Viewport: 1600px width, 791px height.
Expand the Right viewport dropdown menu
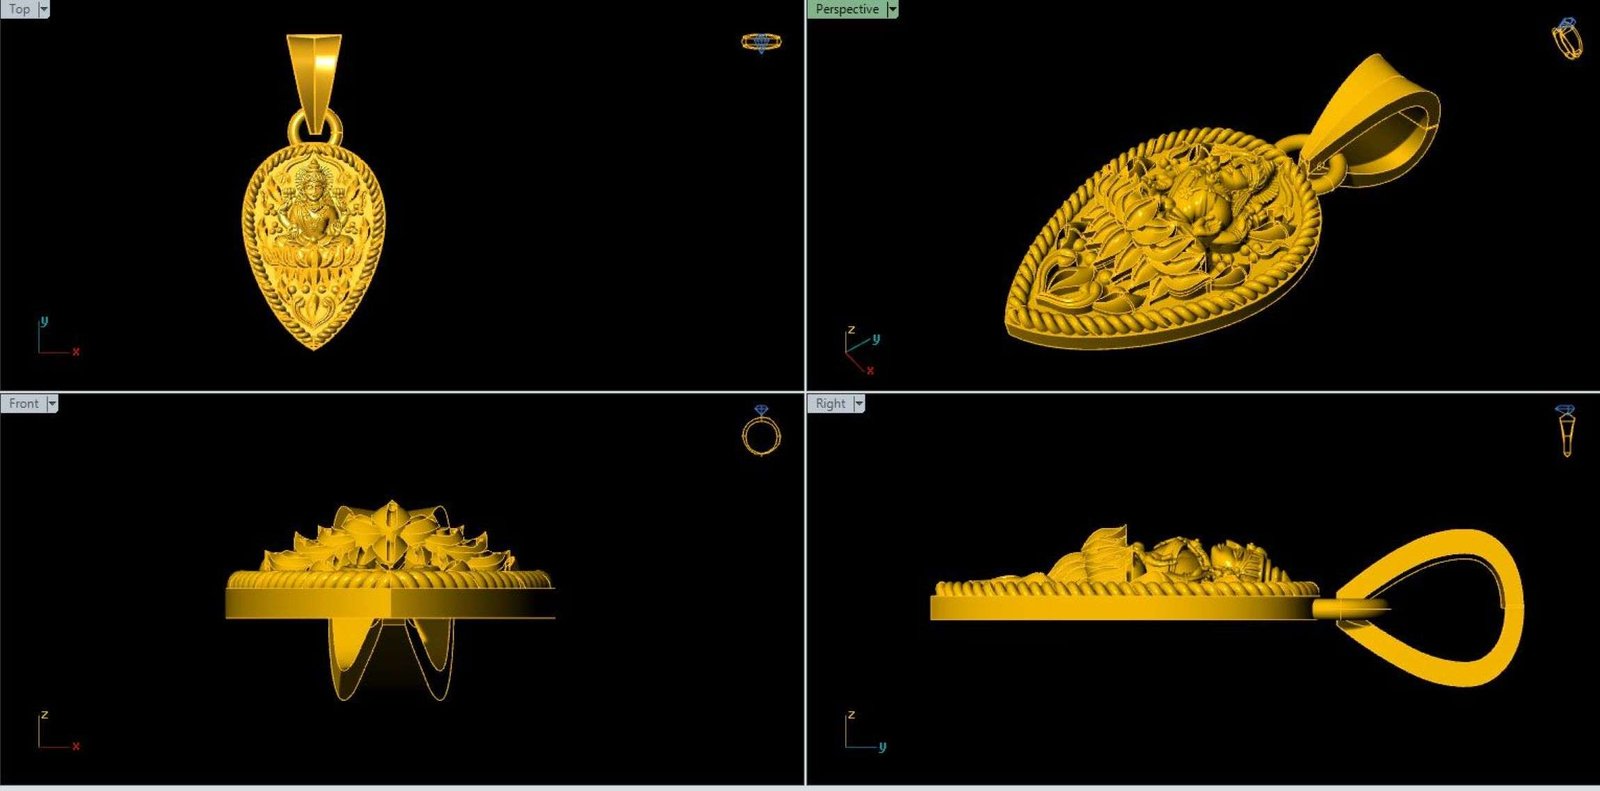(858, 403)
